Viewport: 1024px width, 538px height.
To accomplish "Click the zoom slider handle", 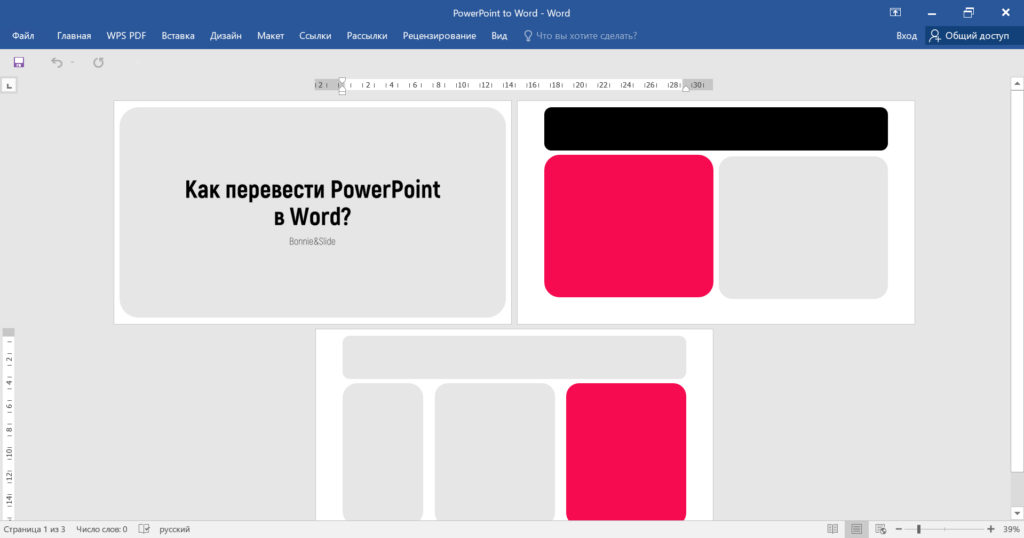I will click(918, 530).
